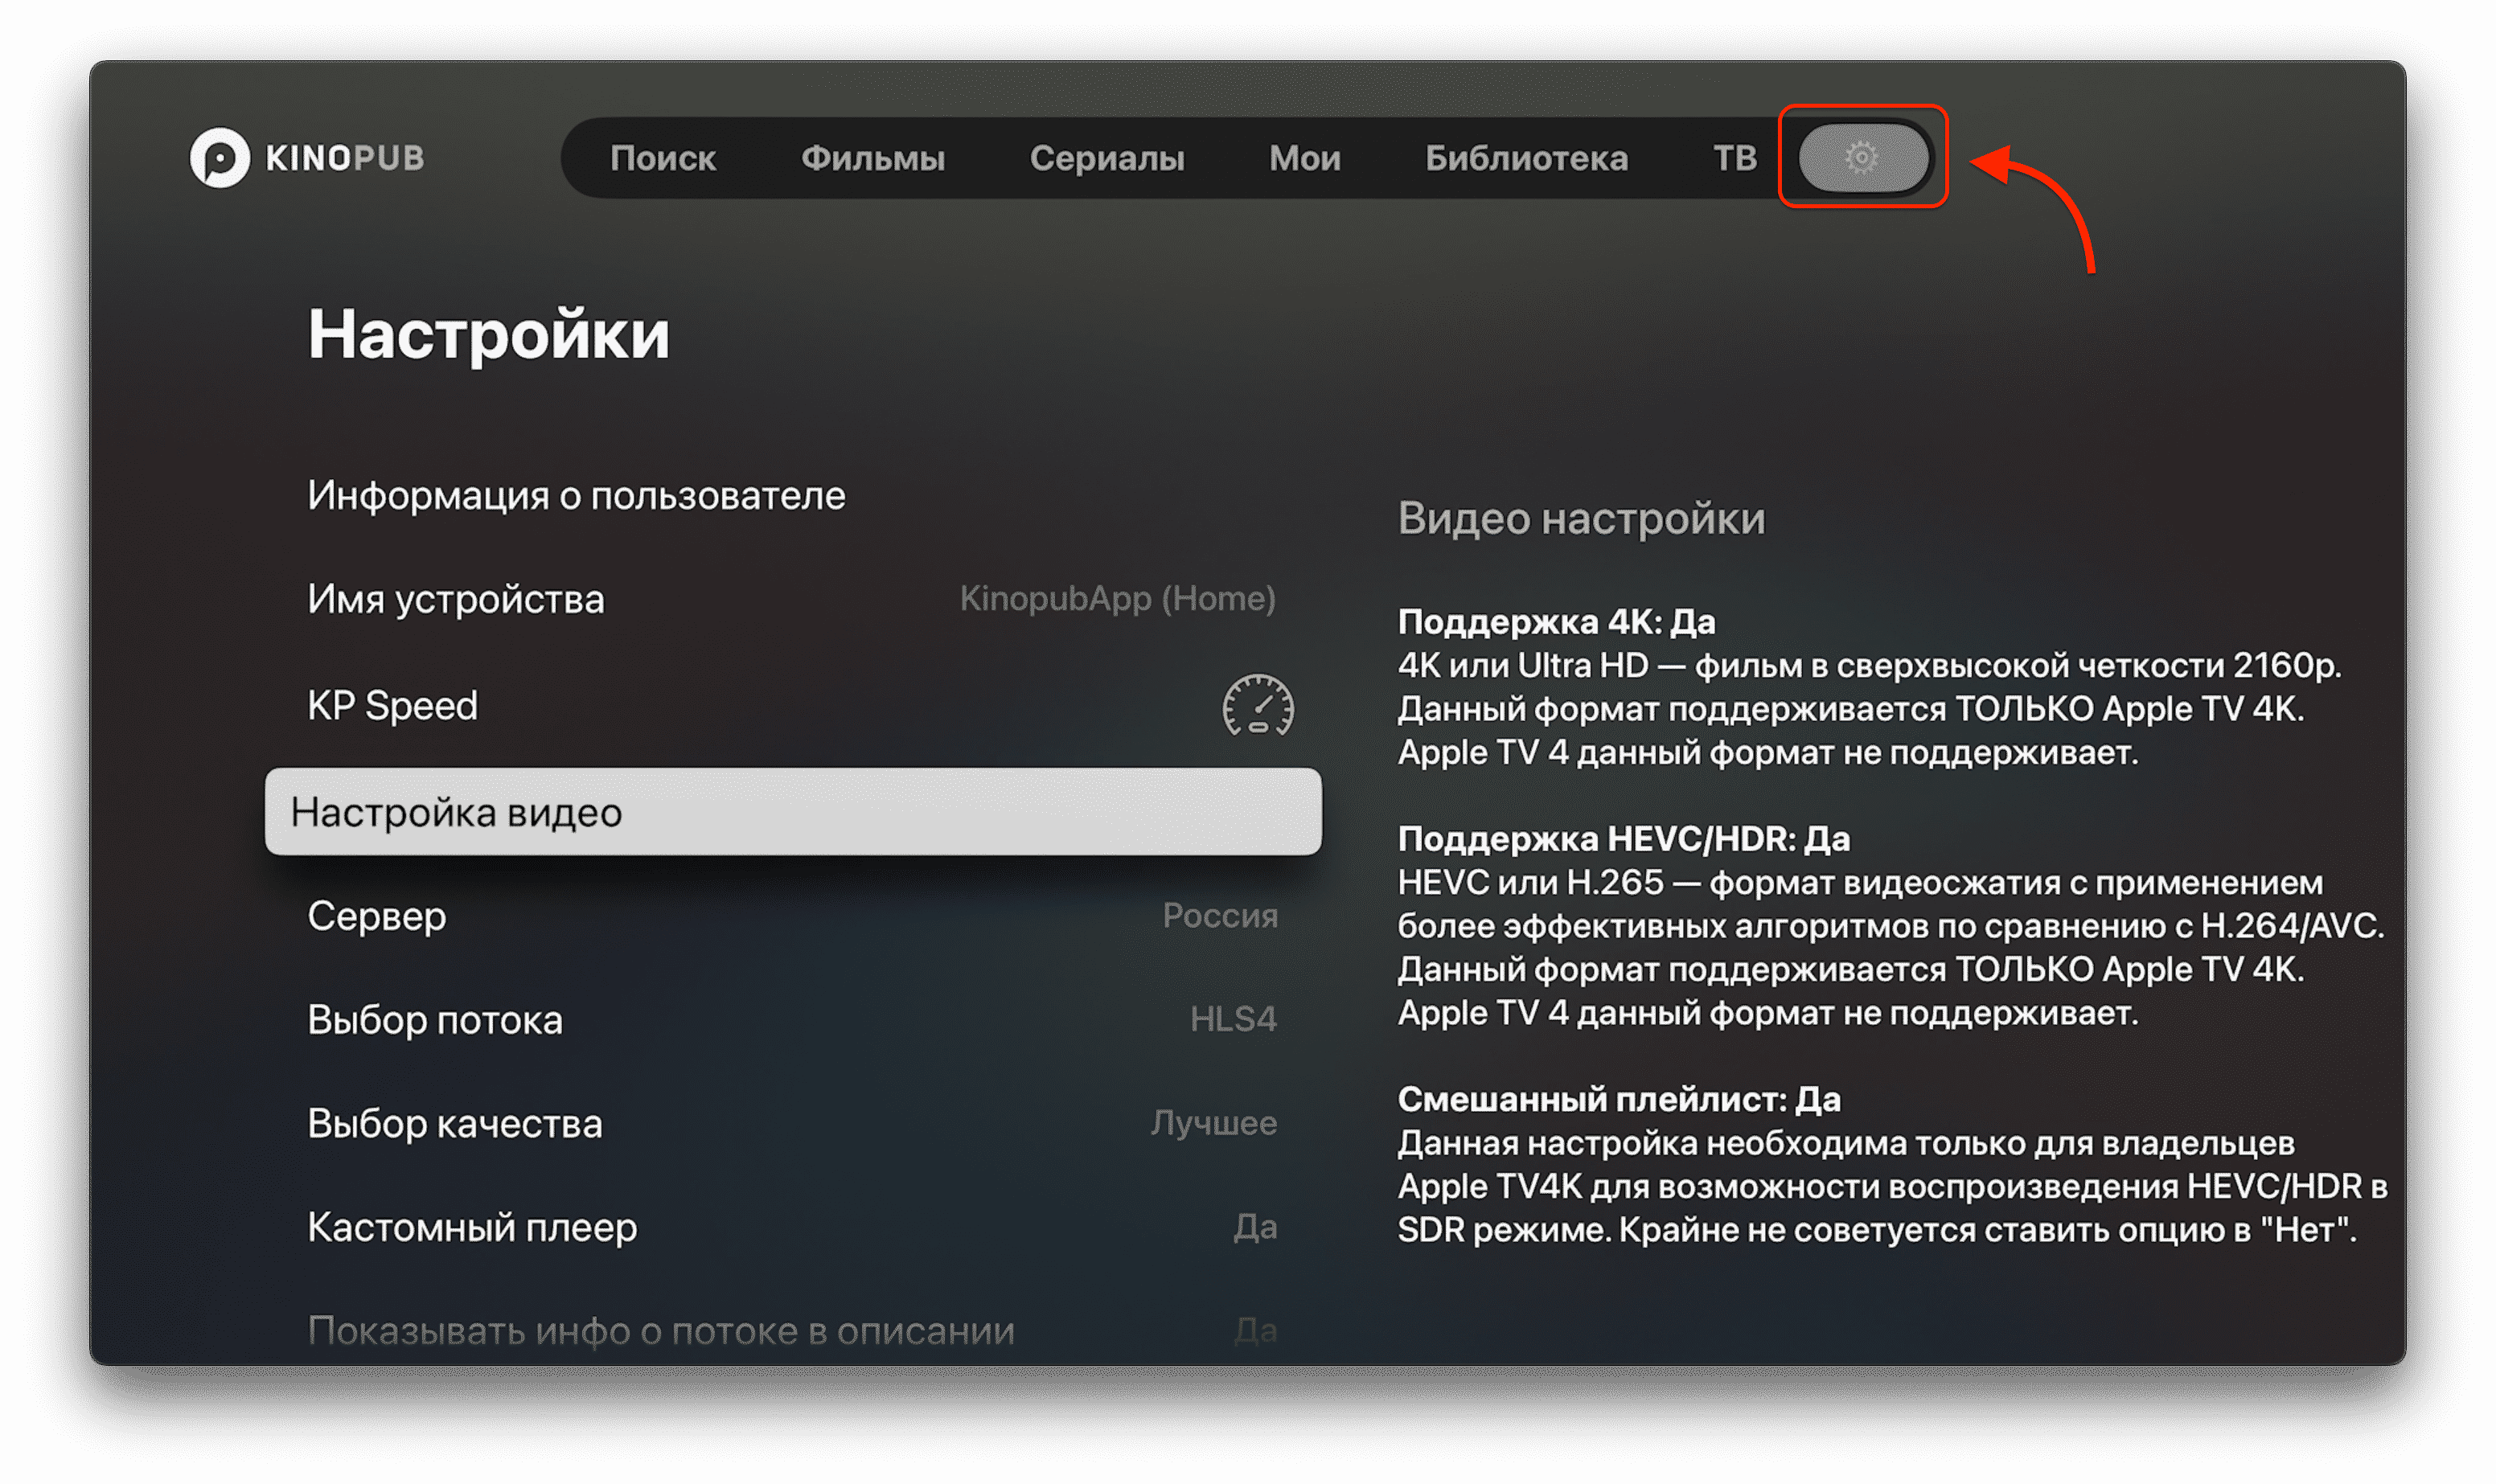Toggle Показывать инфо о потоке в описании
The width and height of the screenshot is (2496, 1484).
(793, 1330)
